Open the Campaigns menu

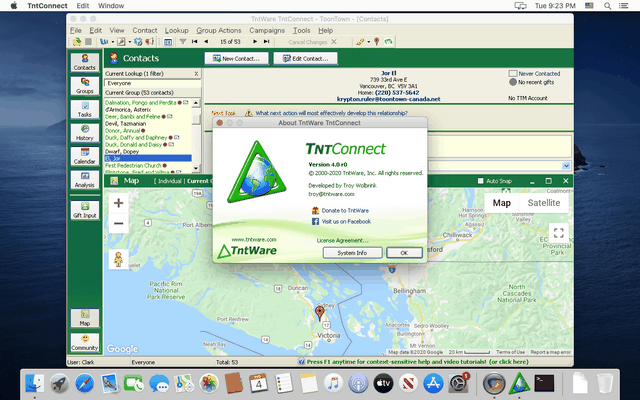coord(267,30)
